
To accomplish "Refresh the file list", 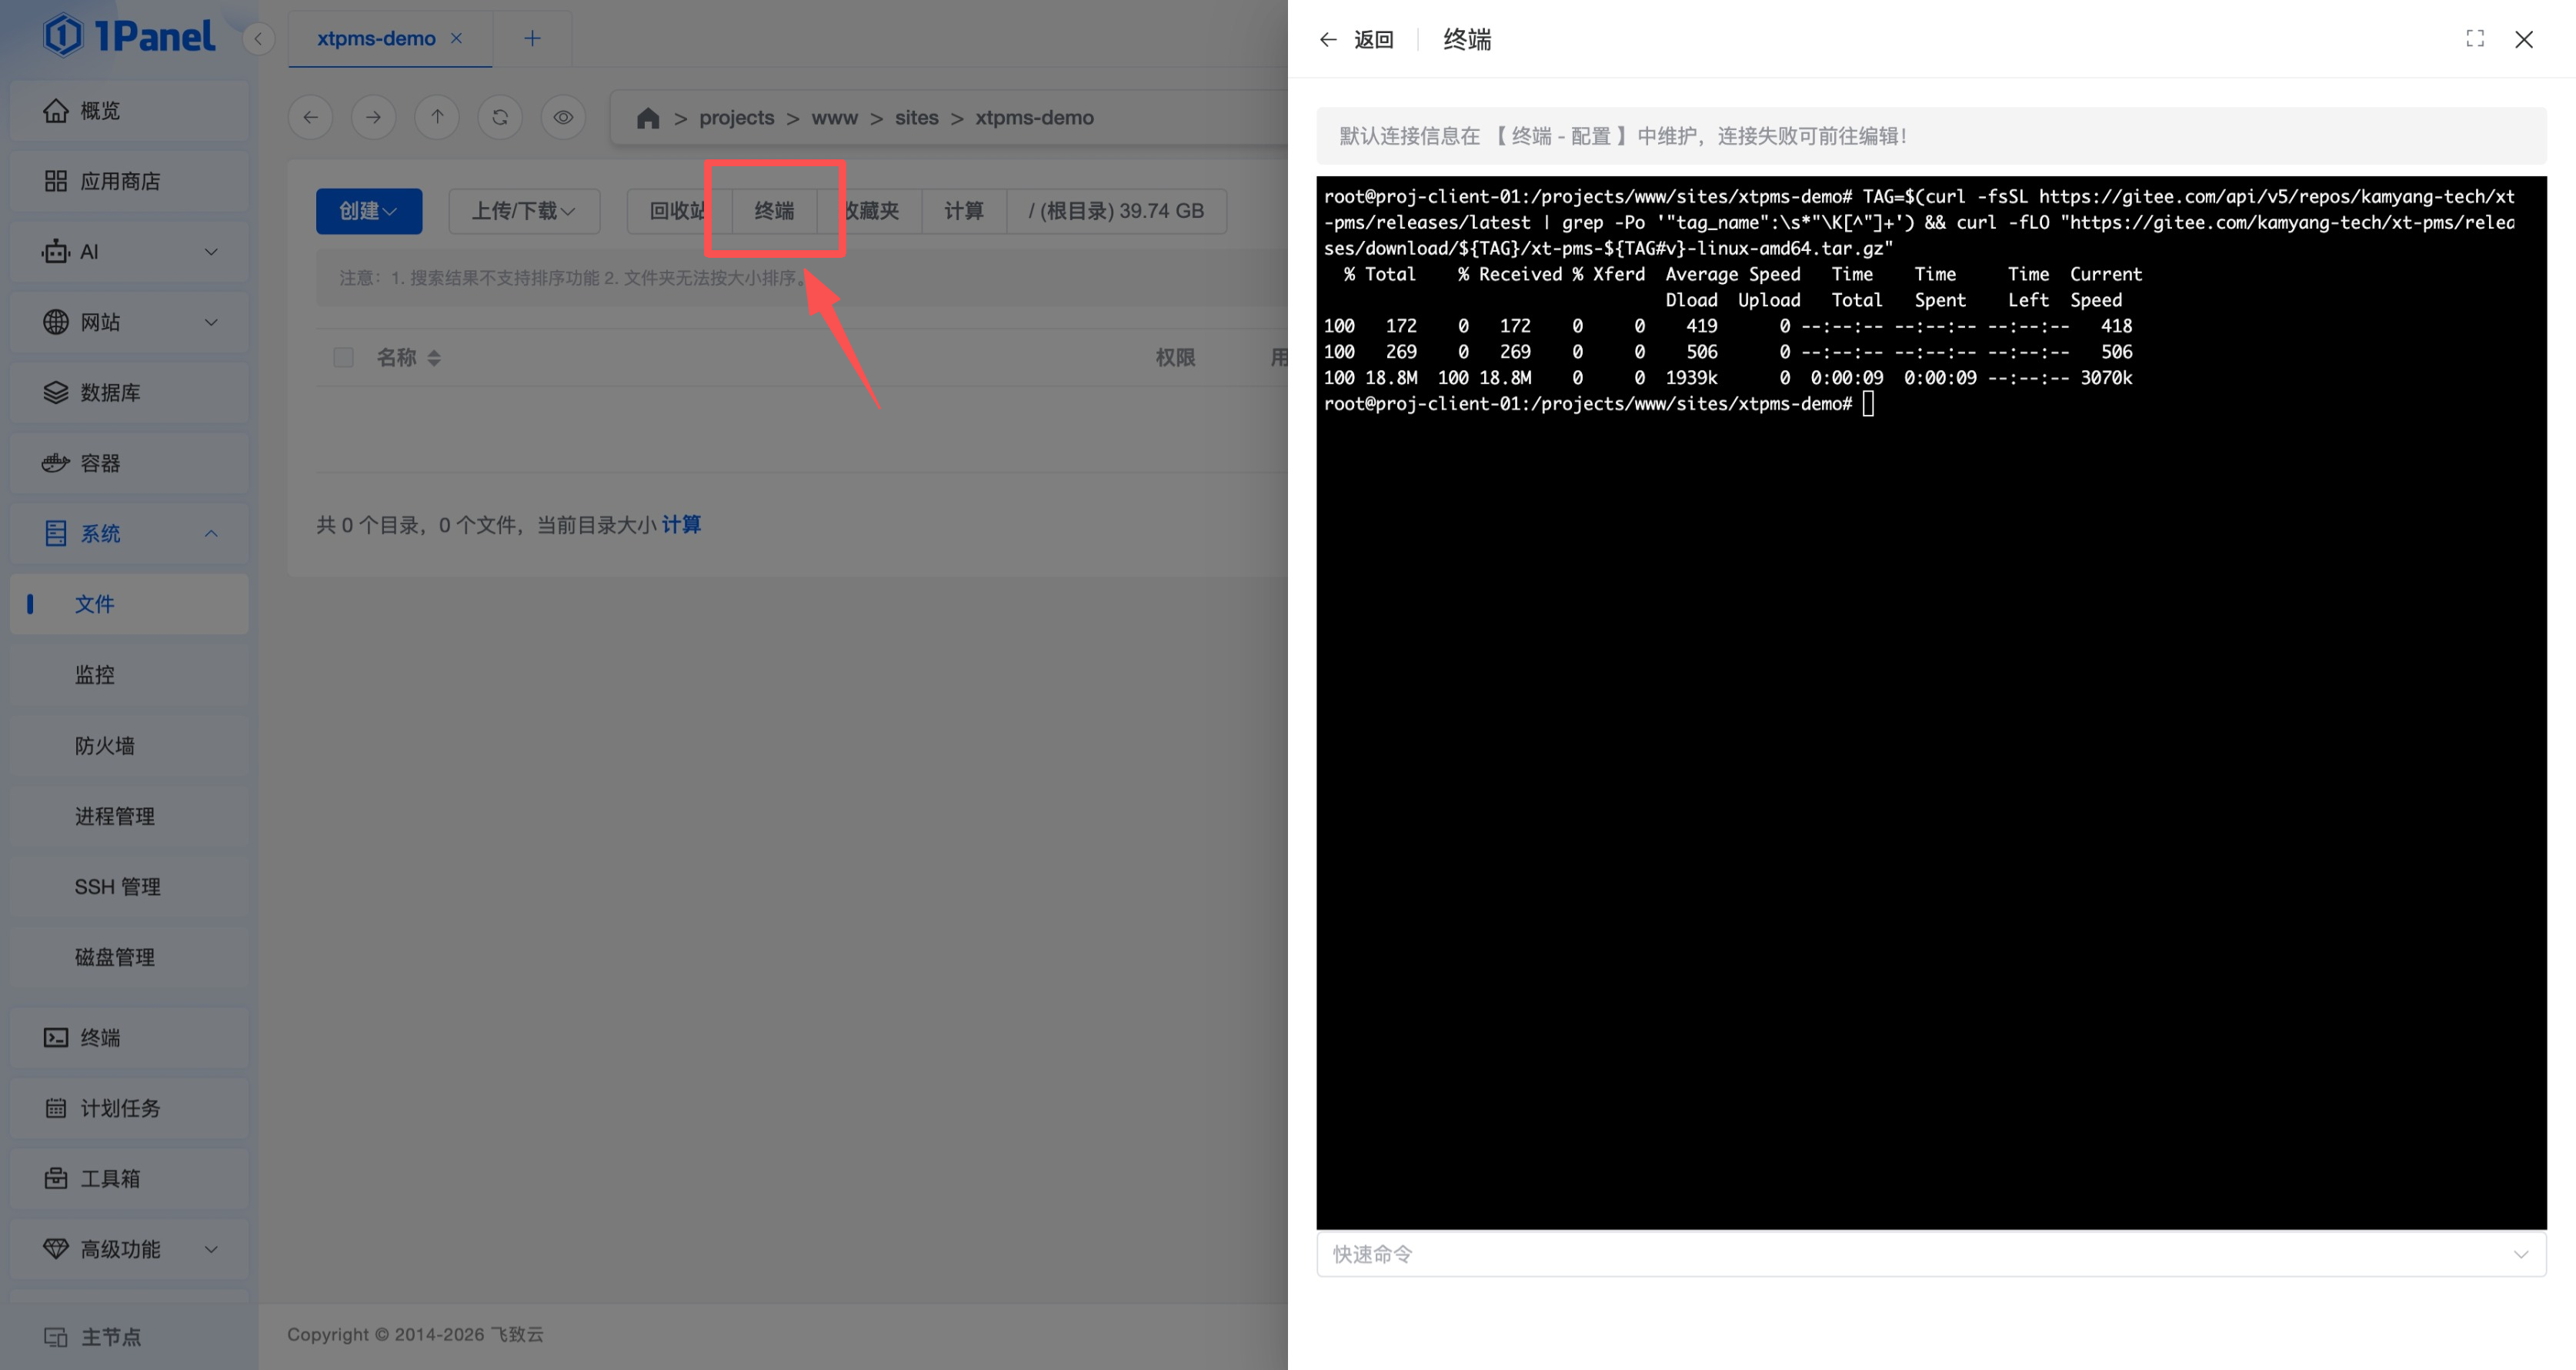I will click(x=500, y=117).
